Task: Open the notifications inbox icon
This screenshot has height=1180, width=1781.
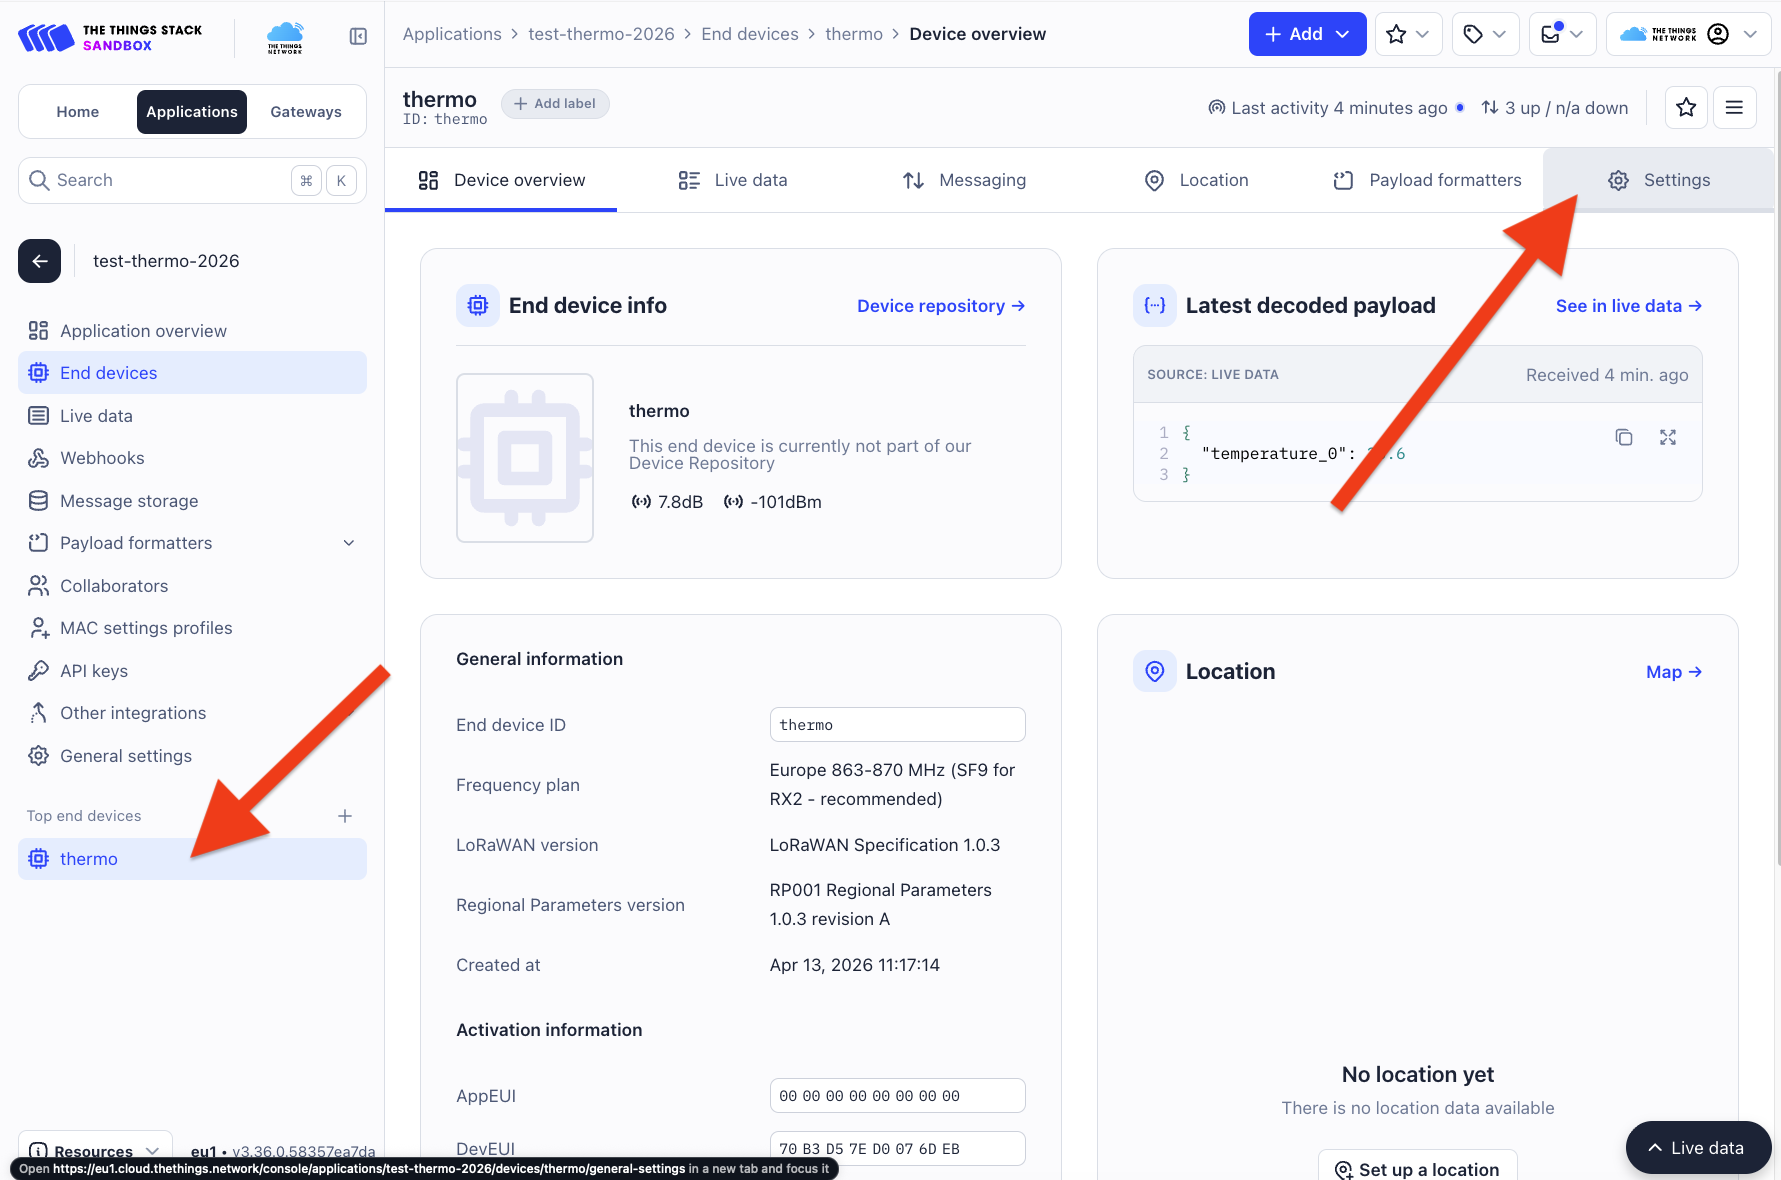Action: click(x=1562, y=34)
